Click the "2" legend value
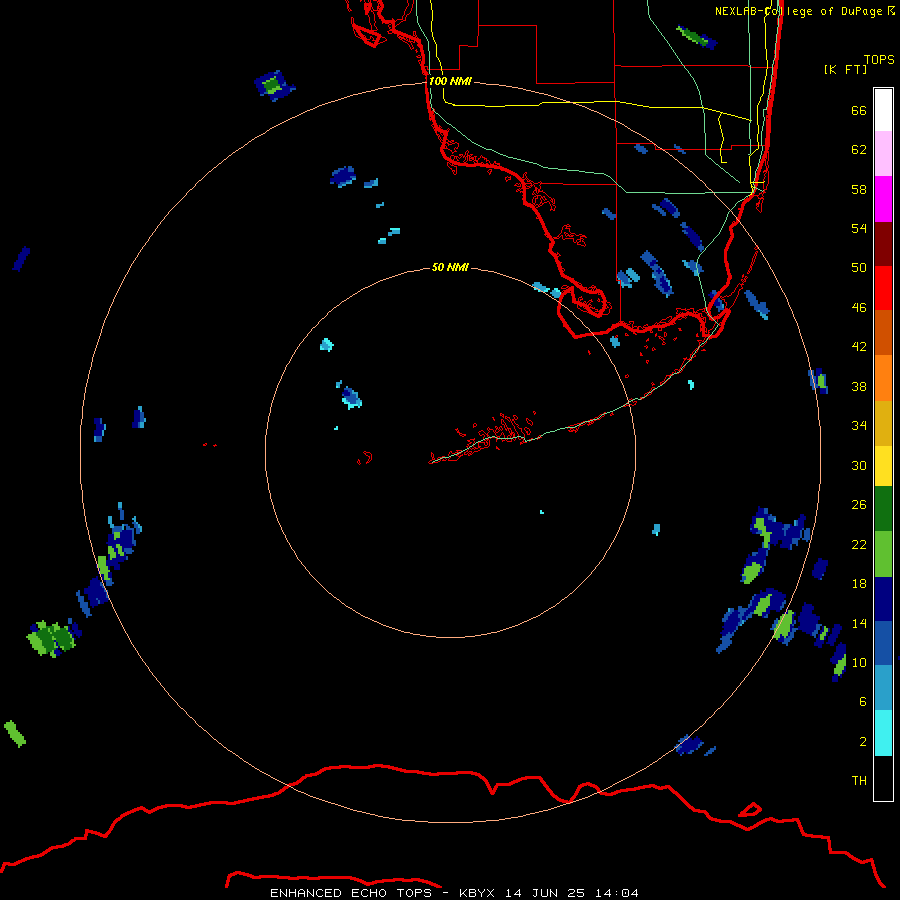The height and width of the screenshot is (900, 900). click(x=863, y=742)
